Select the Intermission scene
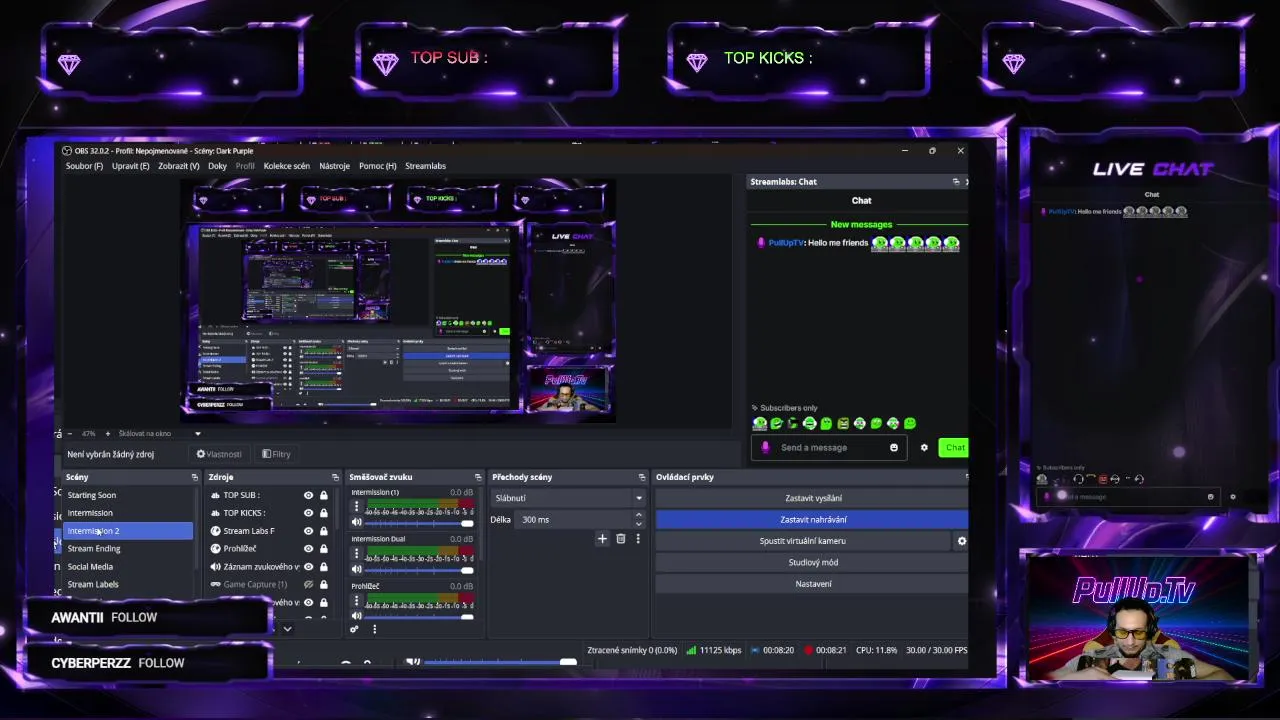 [128, 513]
